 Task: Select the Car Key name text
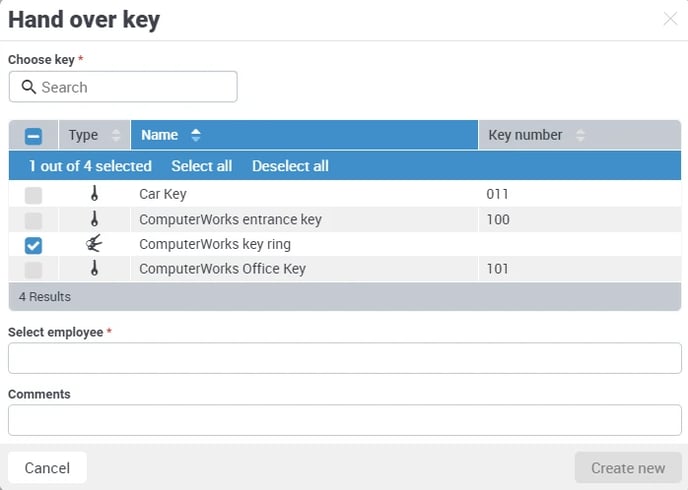(163, 194)
